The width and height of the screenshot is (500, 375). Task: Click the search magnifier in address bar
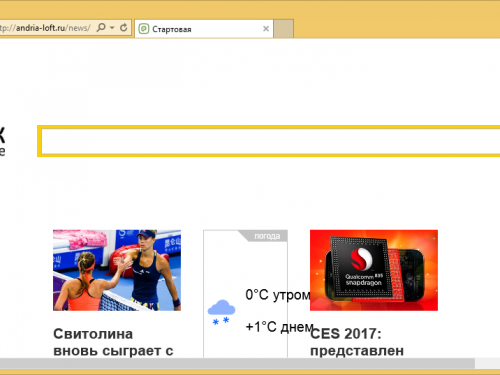[x=101, y=28]
